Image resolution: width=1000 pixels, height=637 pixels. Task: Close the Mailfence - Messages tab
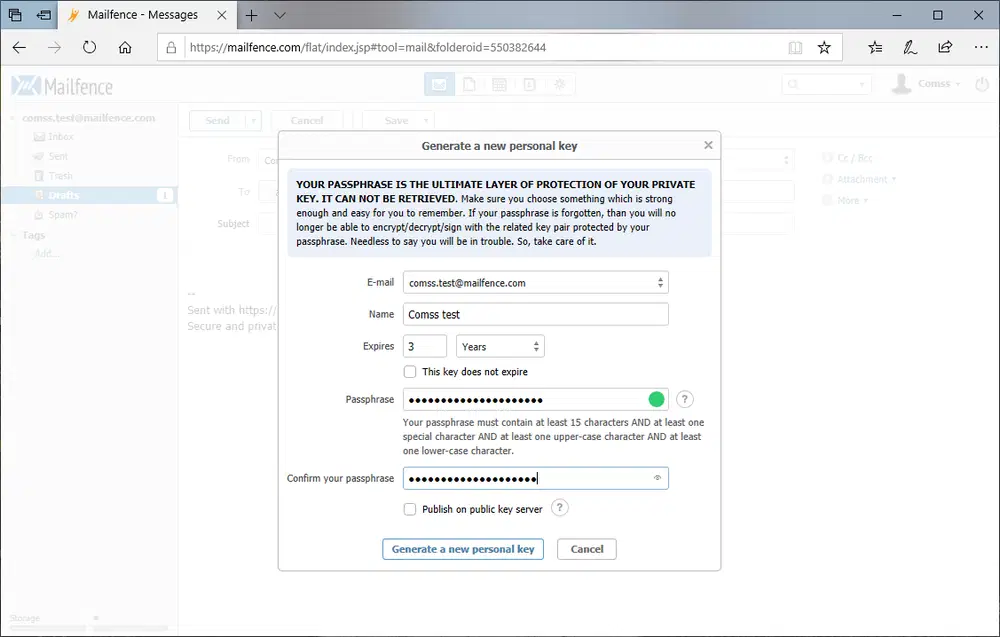[x=221, y=15]
